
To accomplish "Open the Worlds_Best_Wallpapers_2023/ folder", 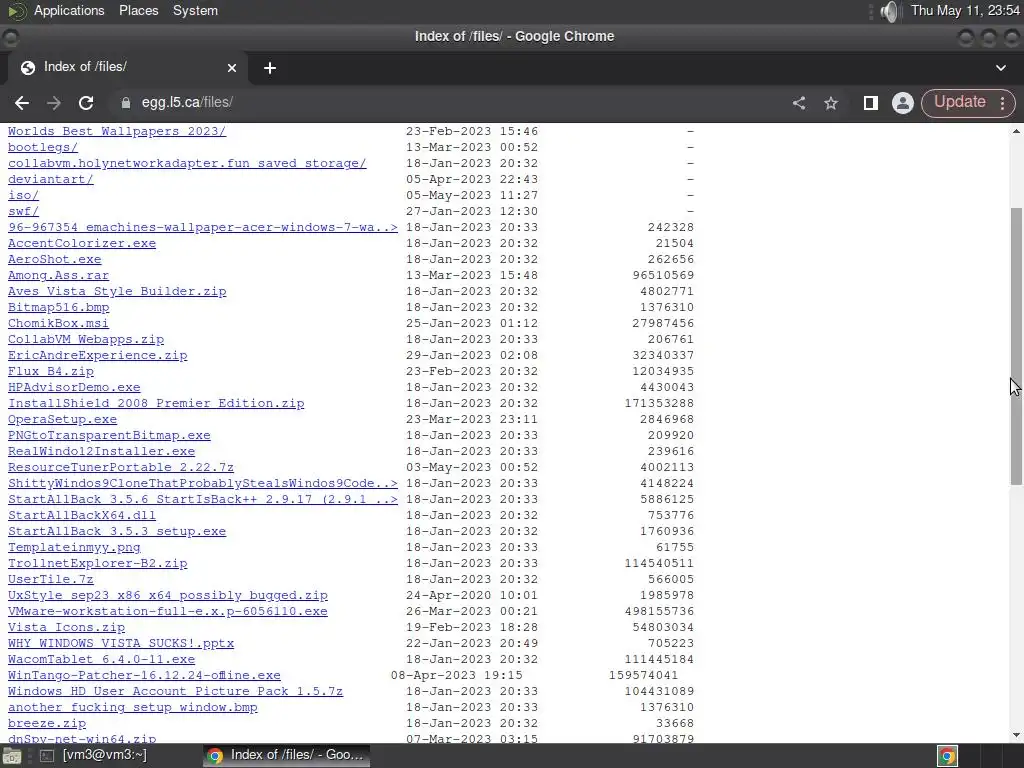I will [x=117, y=131].
